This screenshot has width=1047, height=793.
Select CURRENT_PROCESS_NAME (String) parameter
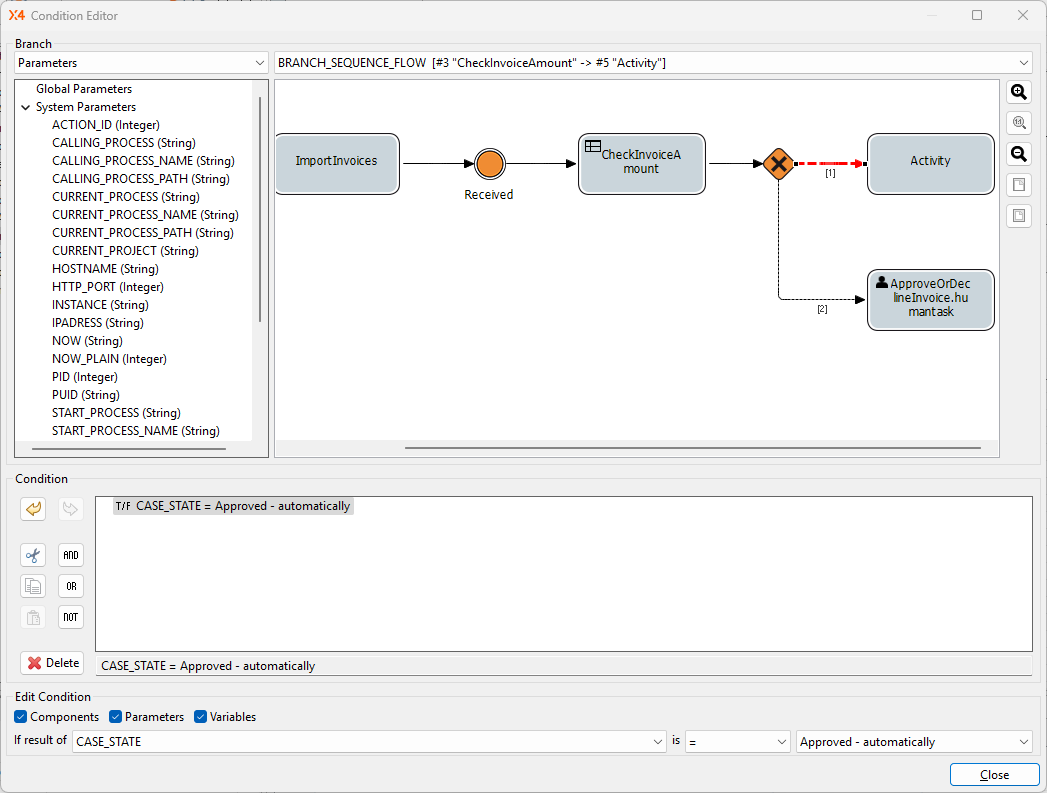[x=145, y=215]
